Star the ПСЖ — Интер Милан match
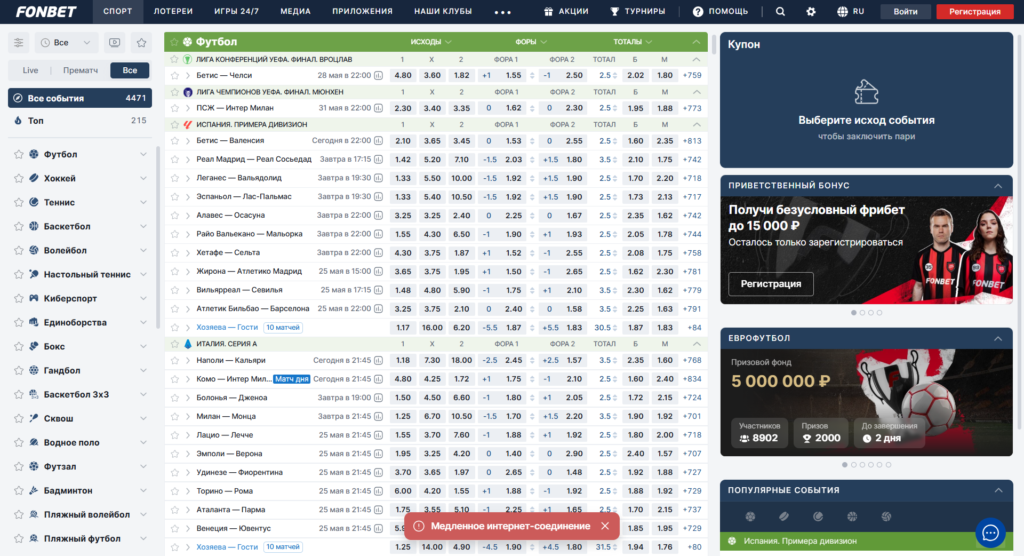This screenshot has width=1024, height=556. point(174,108)
